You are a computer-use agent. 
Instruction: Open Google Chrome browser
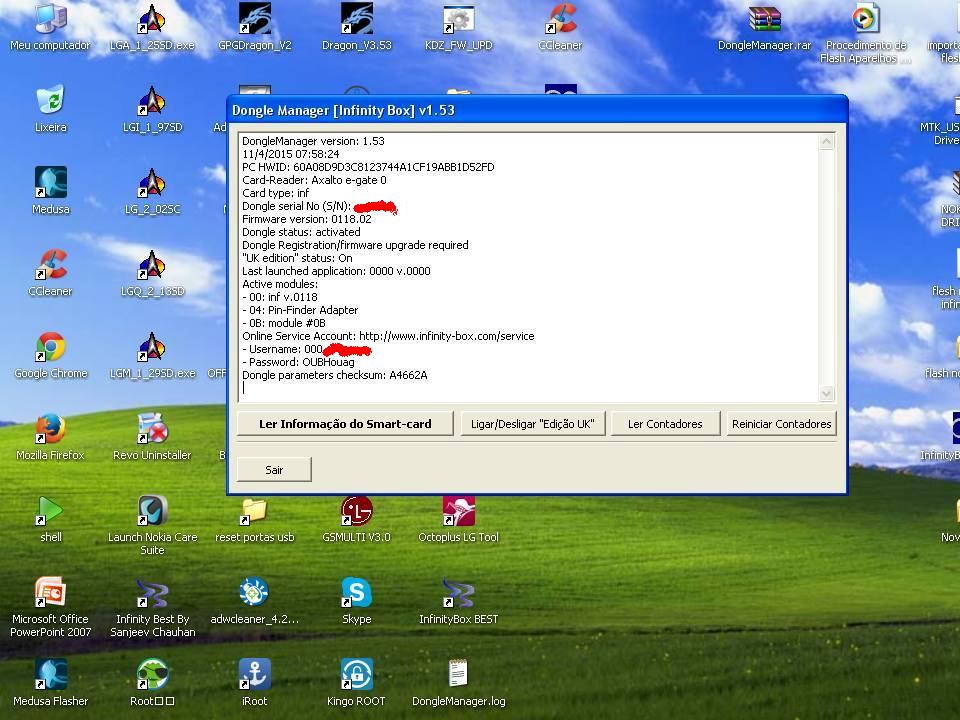[x=51, y=355]
